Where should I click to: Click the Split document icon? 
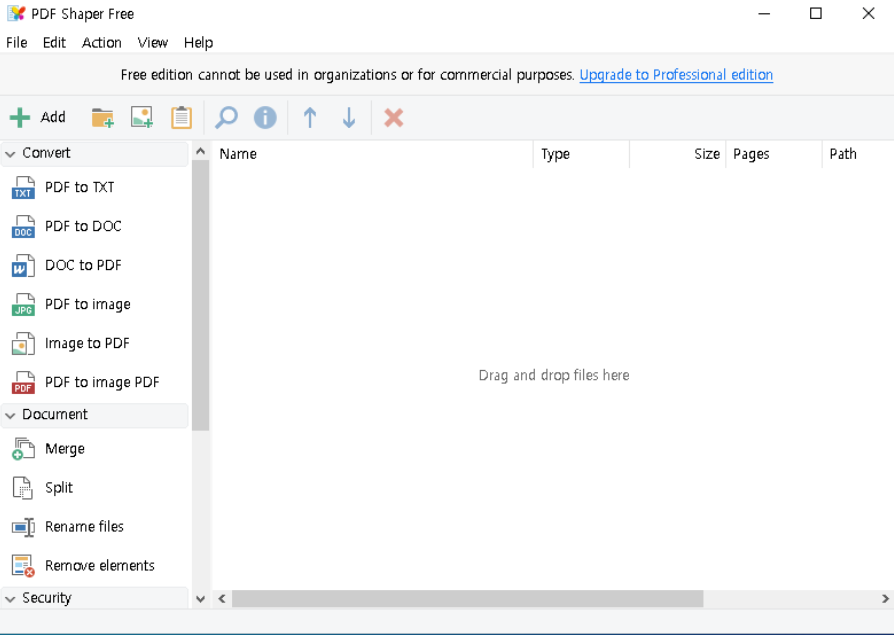(23, 488)
